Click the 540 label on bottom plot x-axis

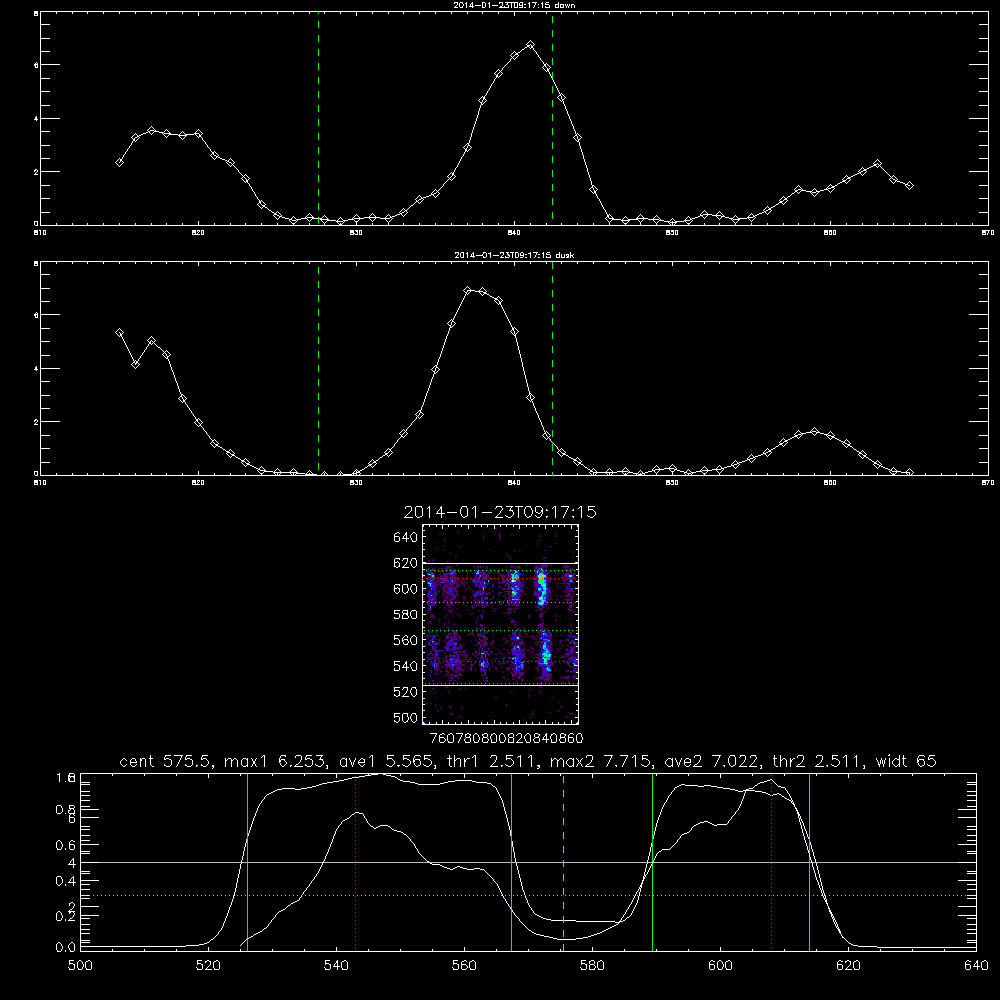336,966
